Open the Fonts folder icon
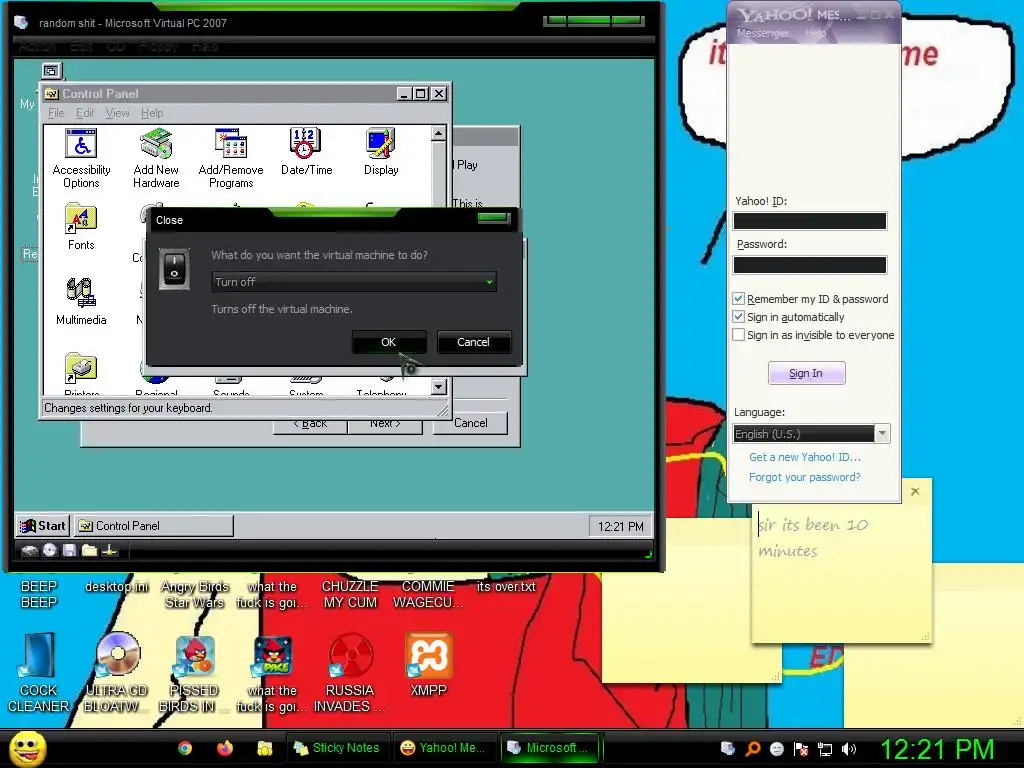This screenshot has width=1024, height=768. click(x=81, y=227)
